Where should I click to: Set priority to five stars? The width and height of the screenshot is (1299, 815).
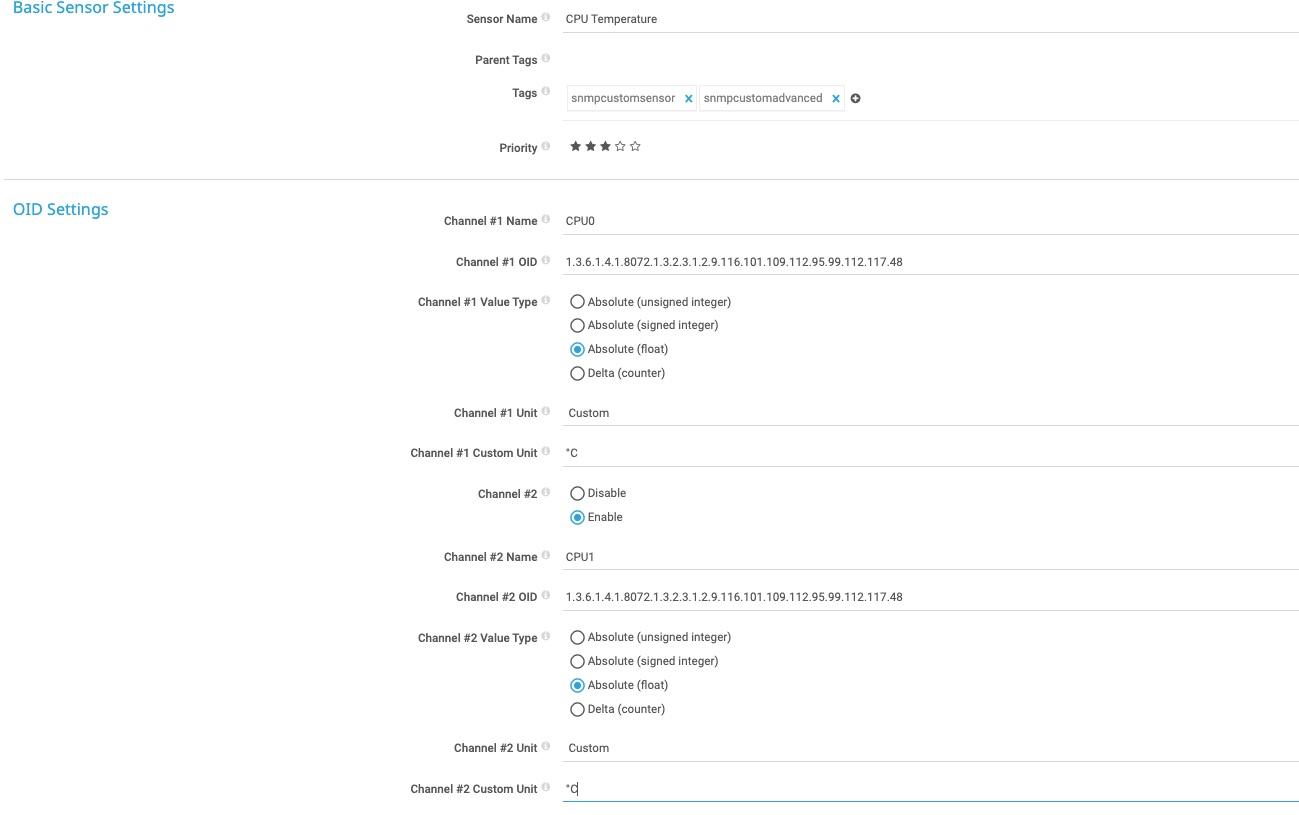[635, 147]
